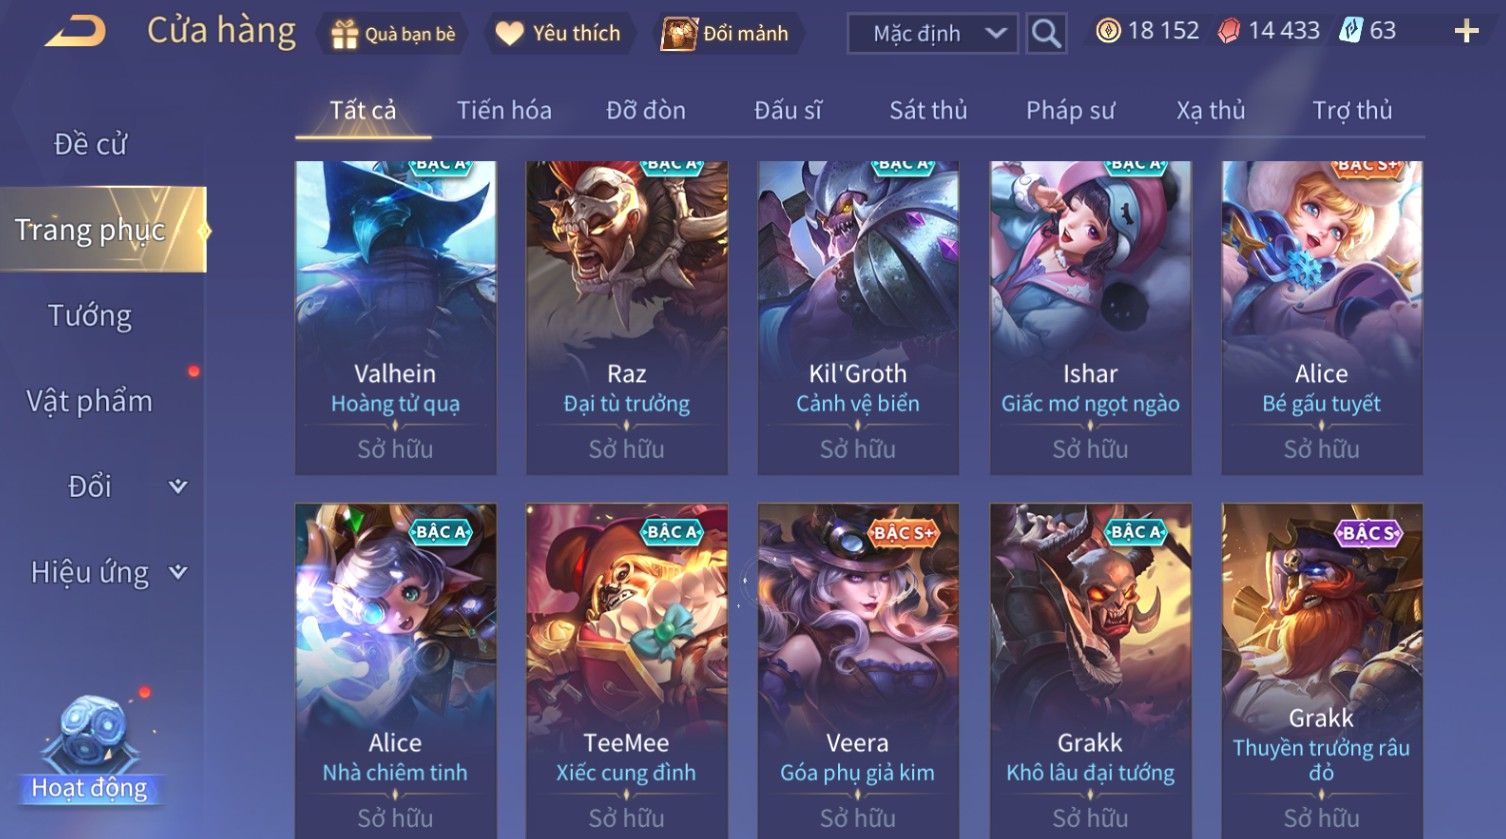Click the red ruby currency icon
This screenshot has height=839, width=1506.
pos(1229,31)
